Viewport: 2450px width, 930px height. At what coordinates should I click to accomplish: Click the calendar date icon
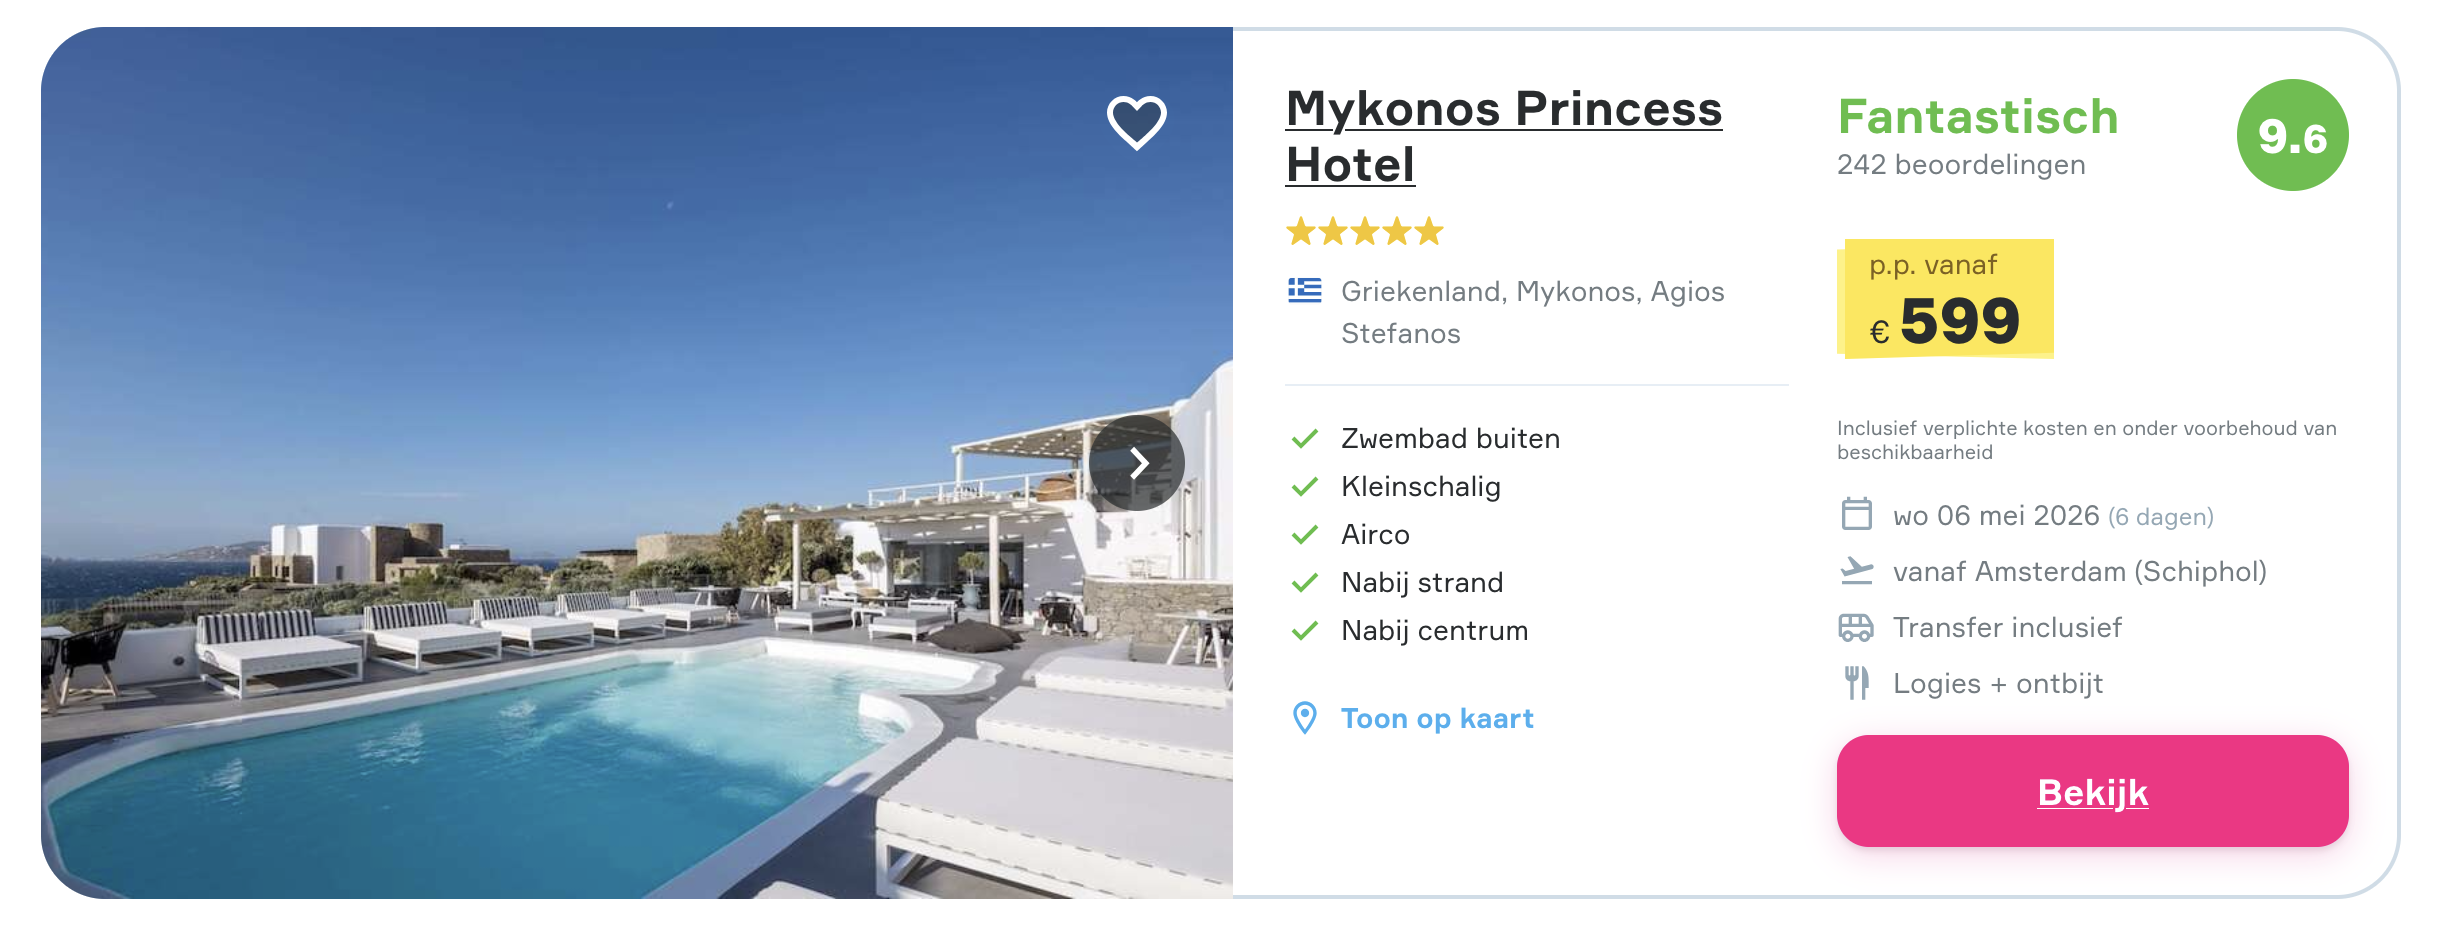point(1856,515)
